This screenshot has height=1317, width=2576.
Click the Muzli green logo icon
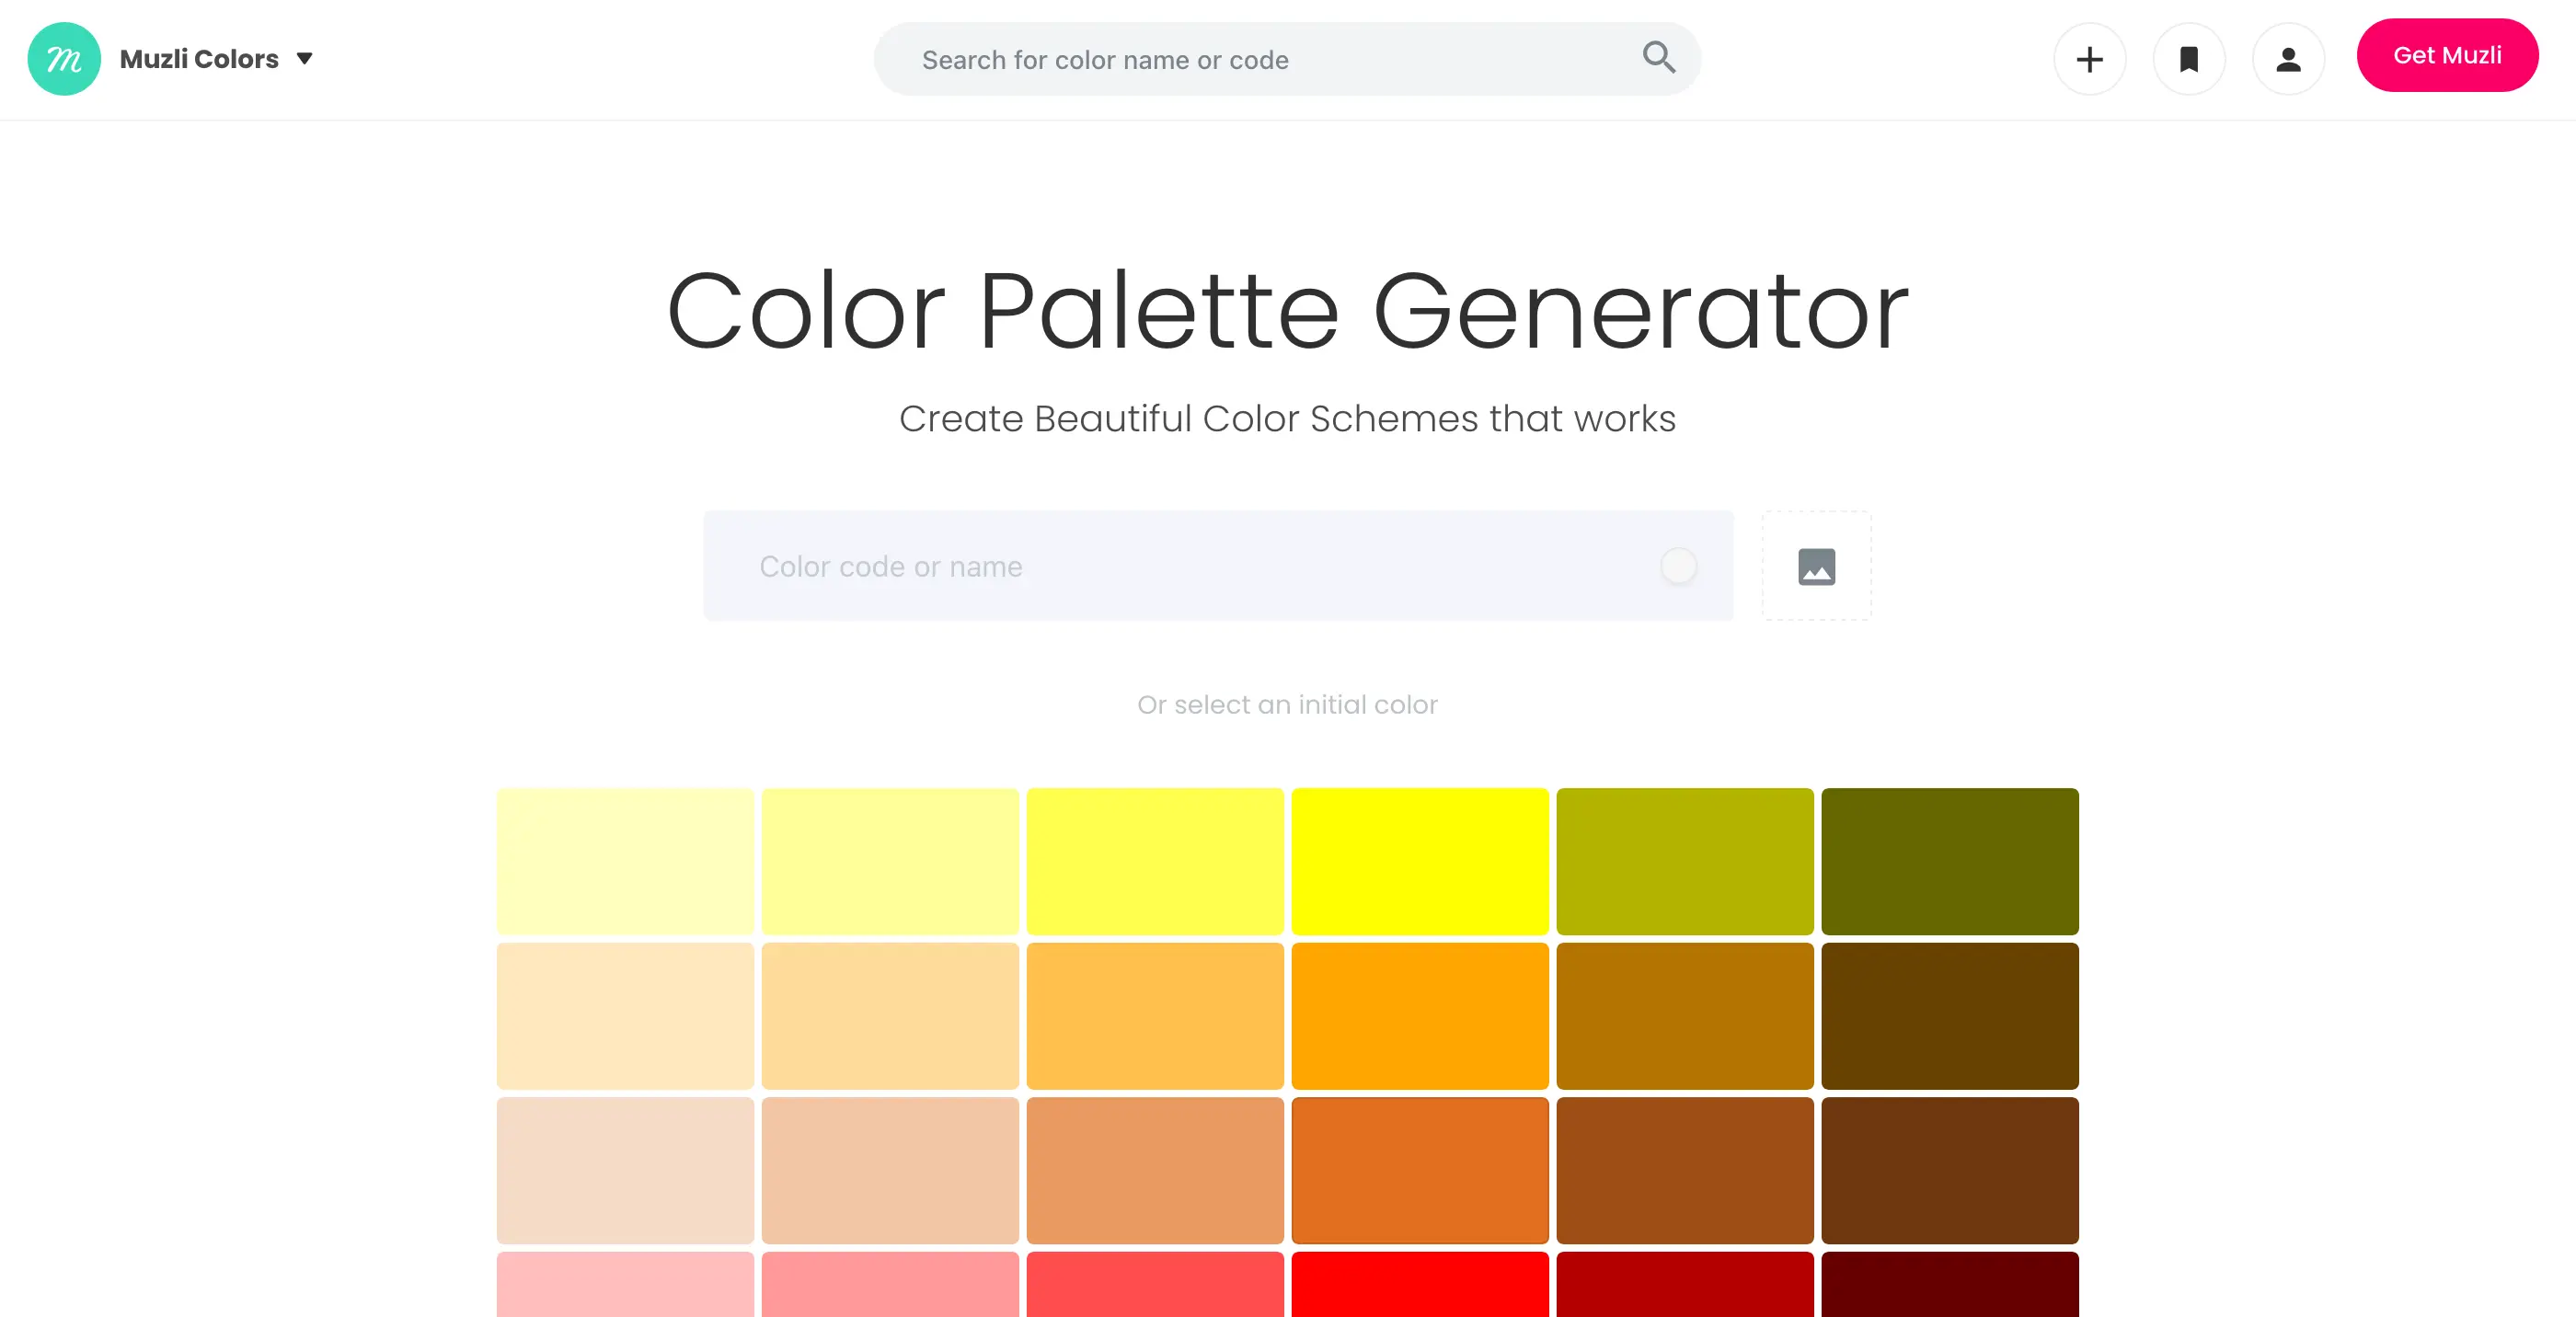64,59
